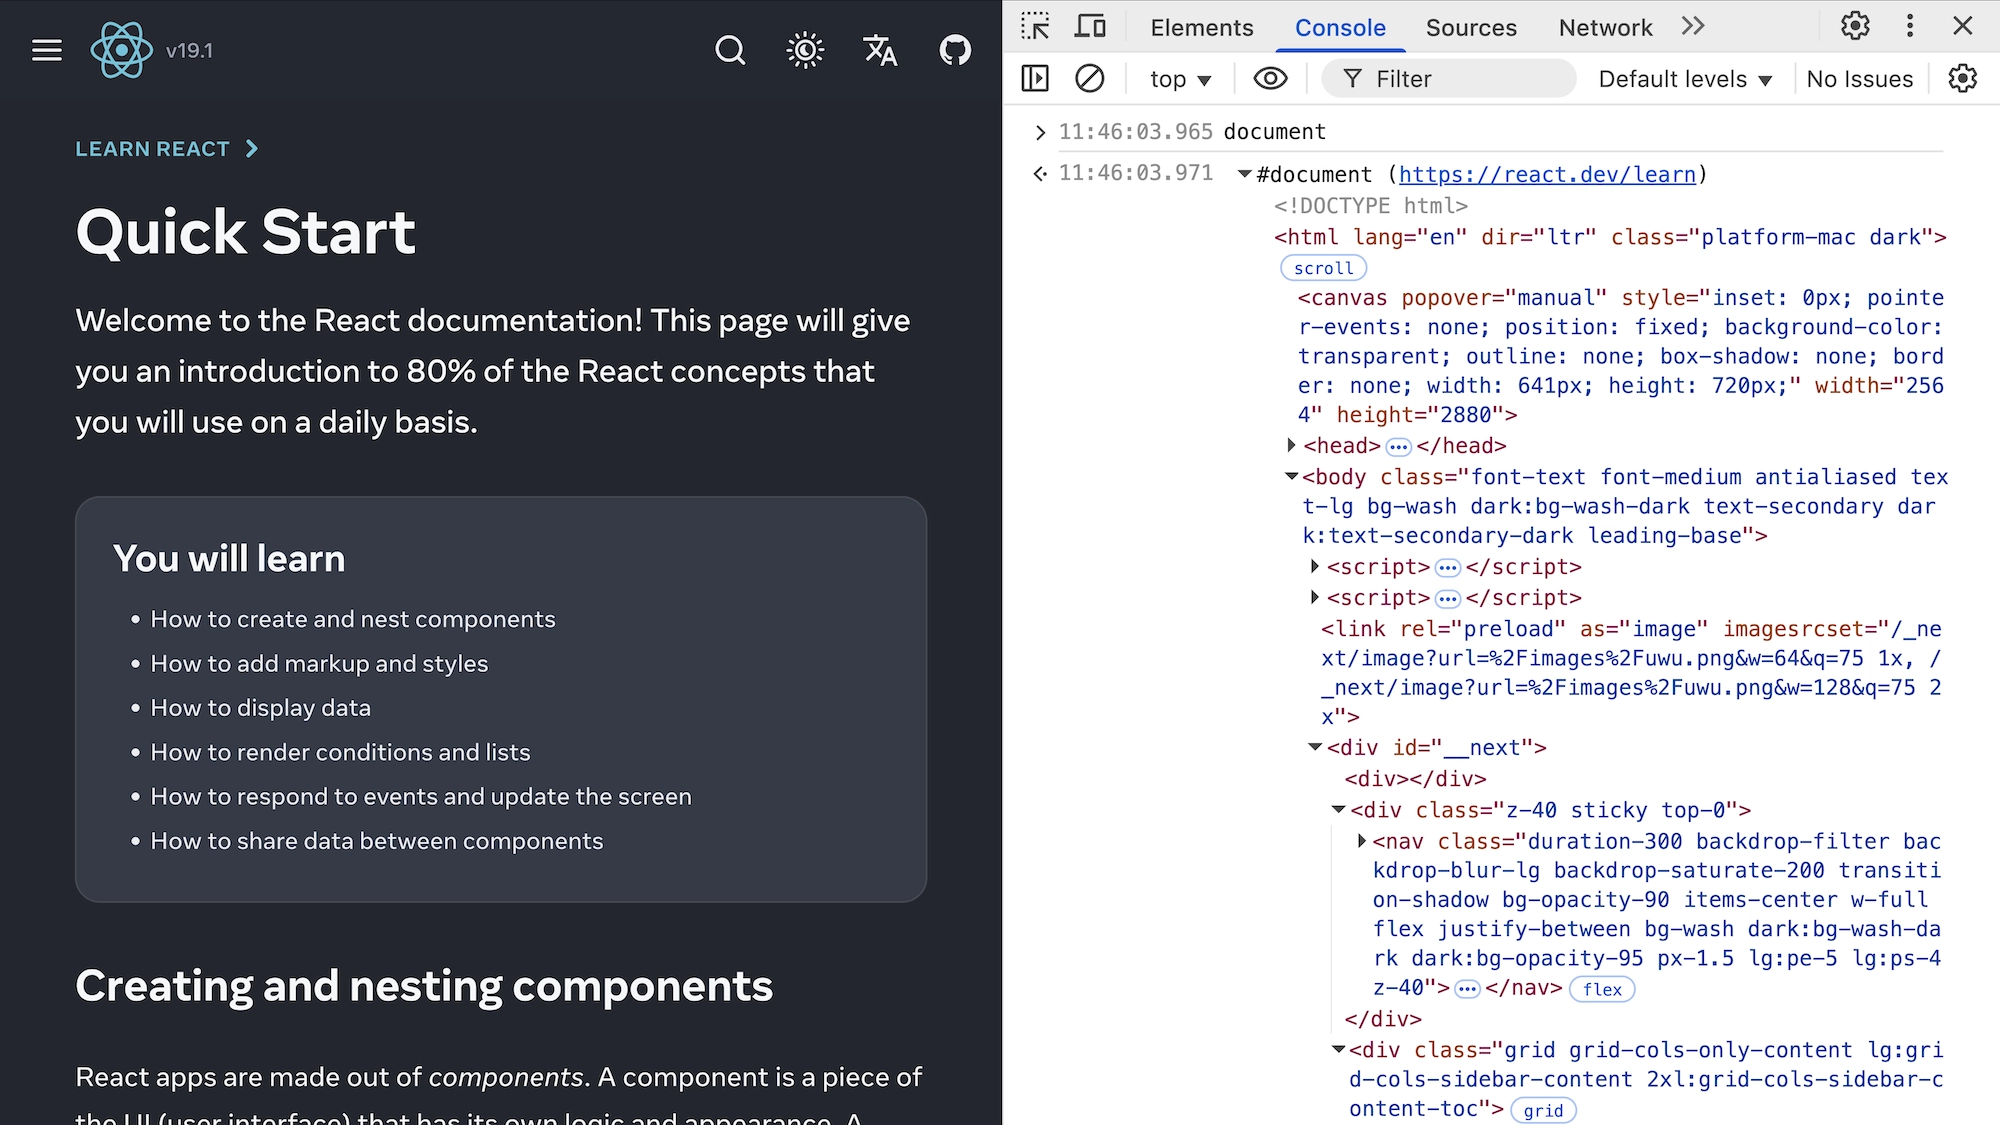Toggle the light/dark theme sun icon
The height and width of the screenshot is (1125, 2000).
(x=805, y=50)
